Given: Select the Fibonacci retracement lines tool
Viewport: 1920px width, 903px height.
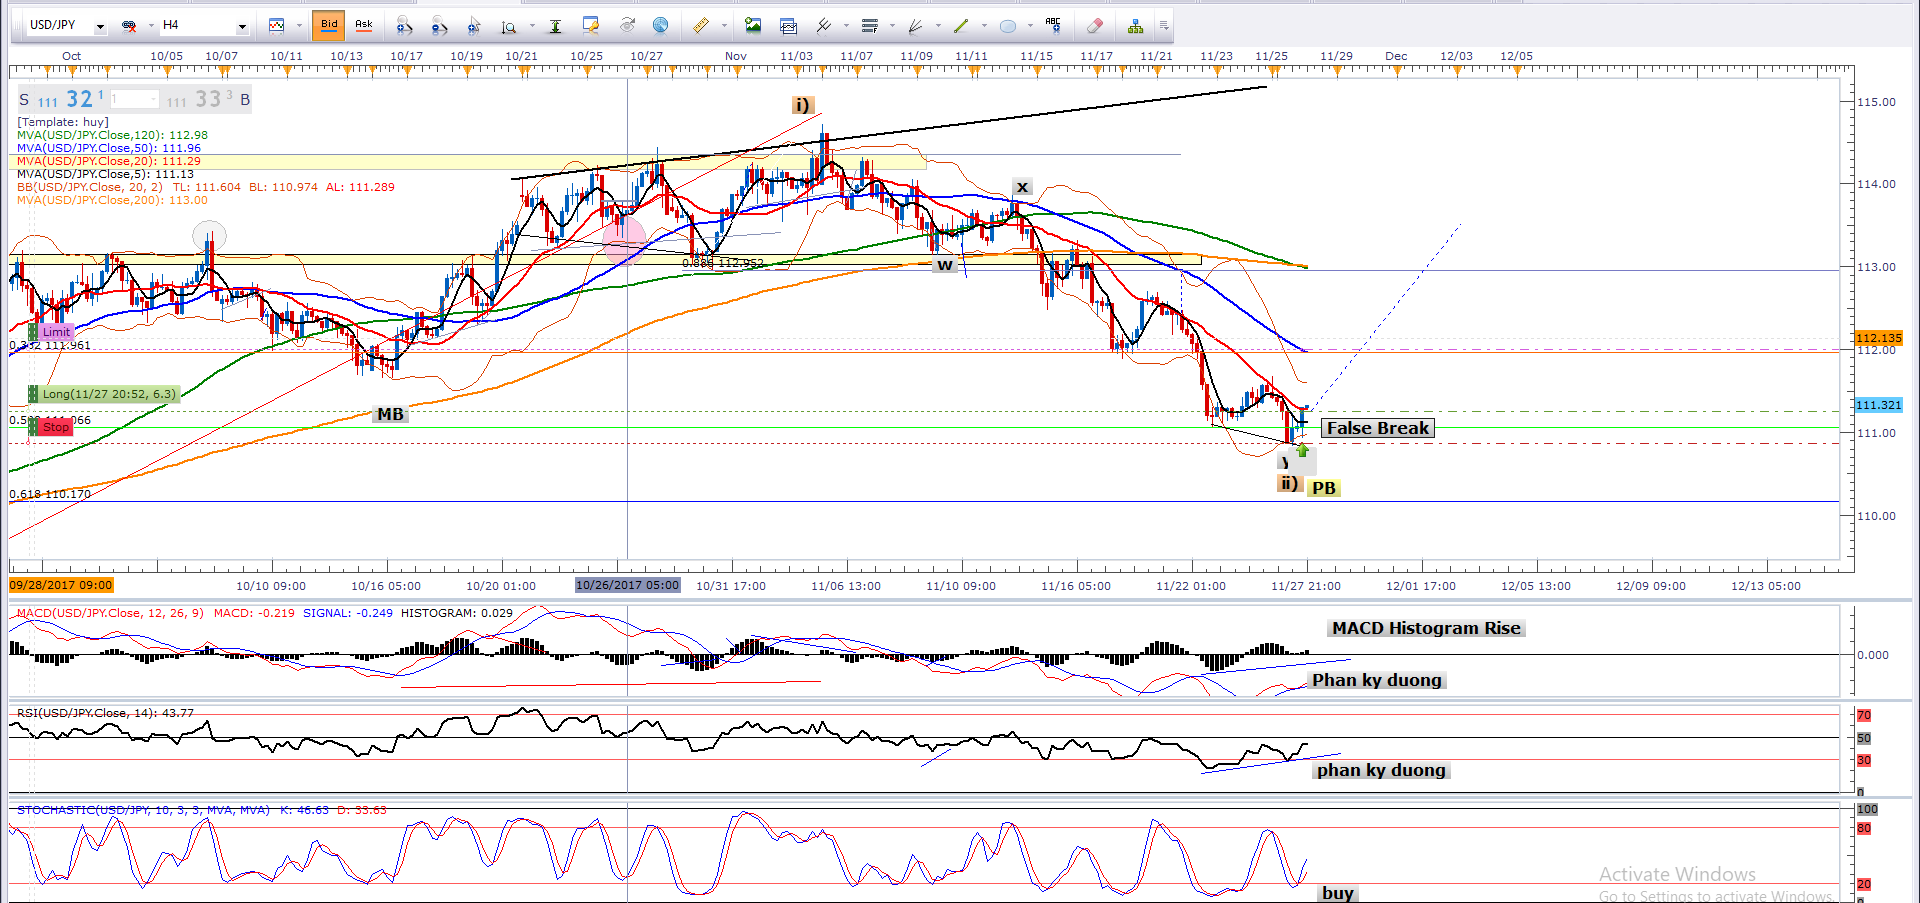Looking at the screenshot, I should (869, 26).
